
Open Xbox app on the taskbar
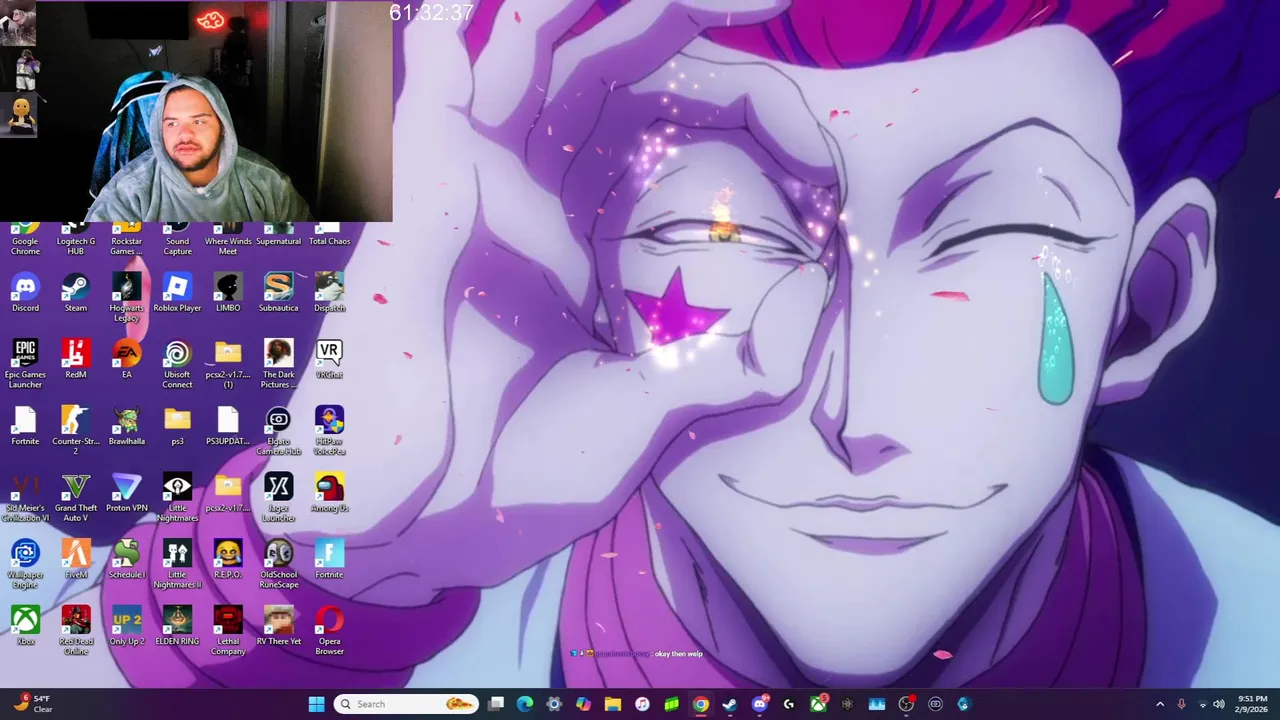coord(818,704)
